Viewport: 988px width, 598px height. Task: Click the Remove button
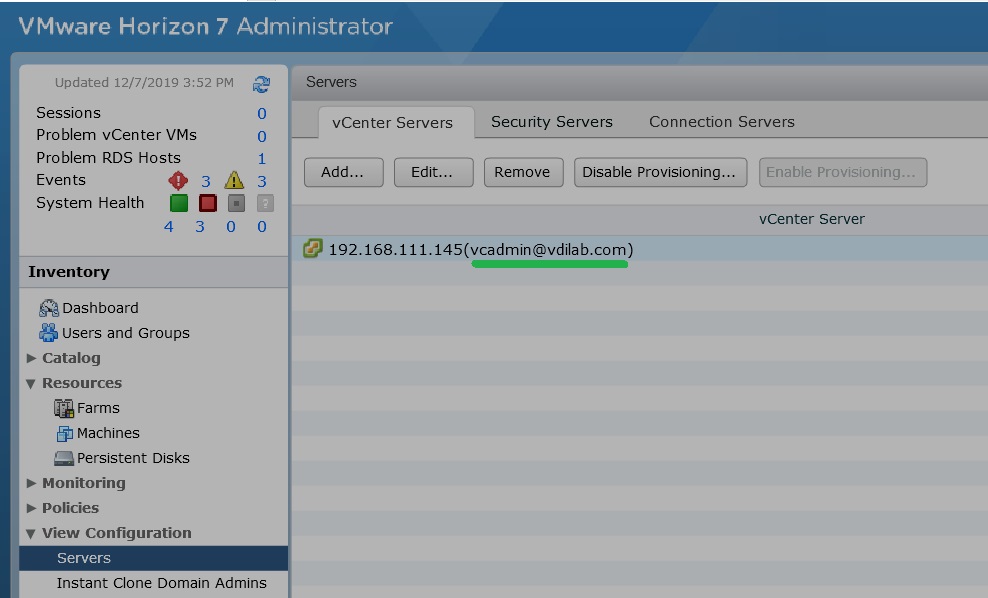[523, 173]
